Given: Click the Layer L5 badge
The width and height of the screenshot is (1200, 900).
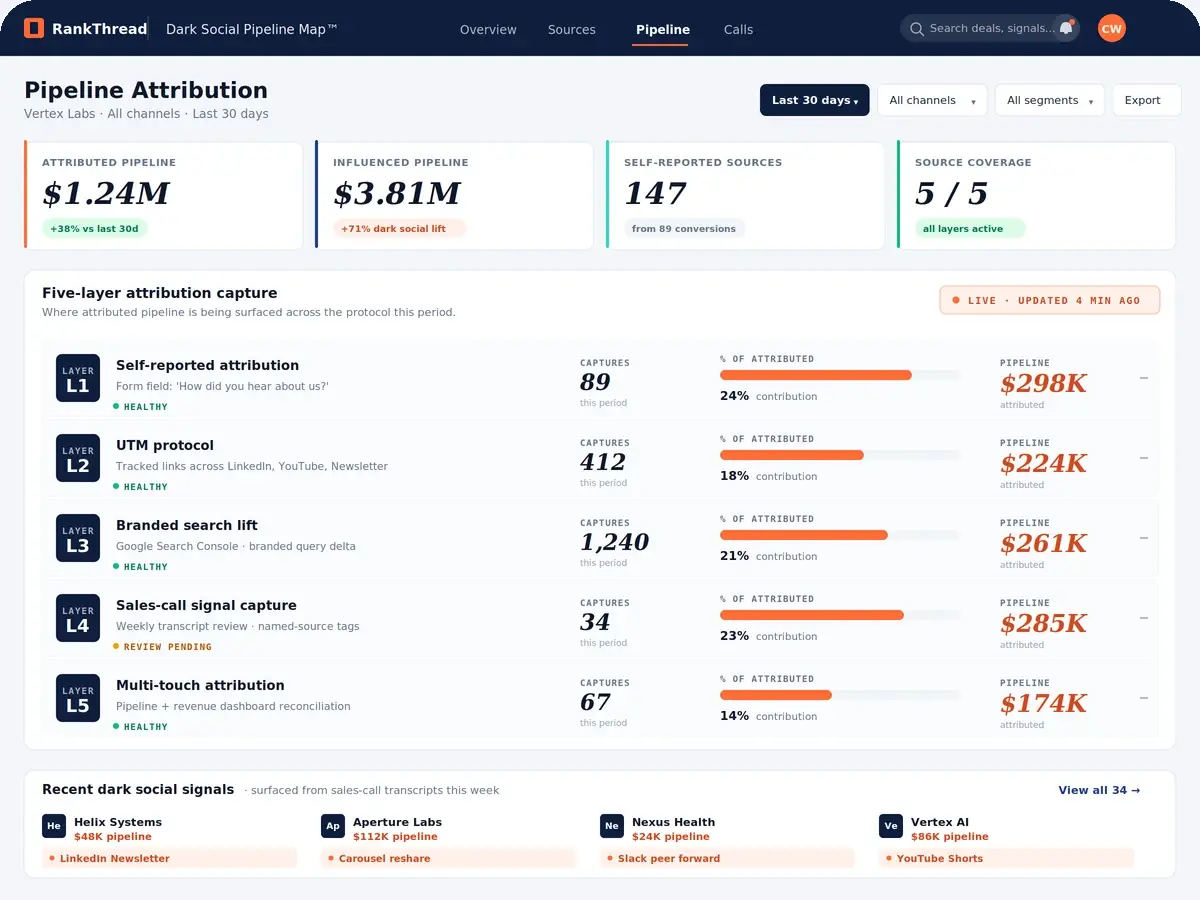Looking at the screenshot, I should coord(78,698).
